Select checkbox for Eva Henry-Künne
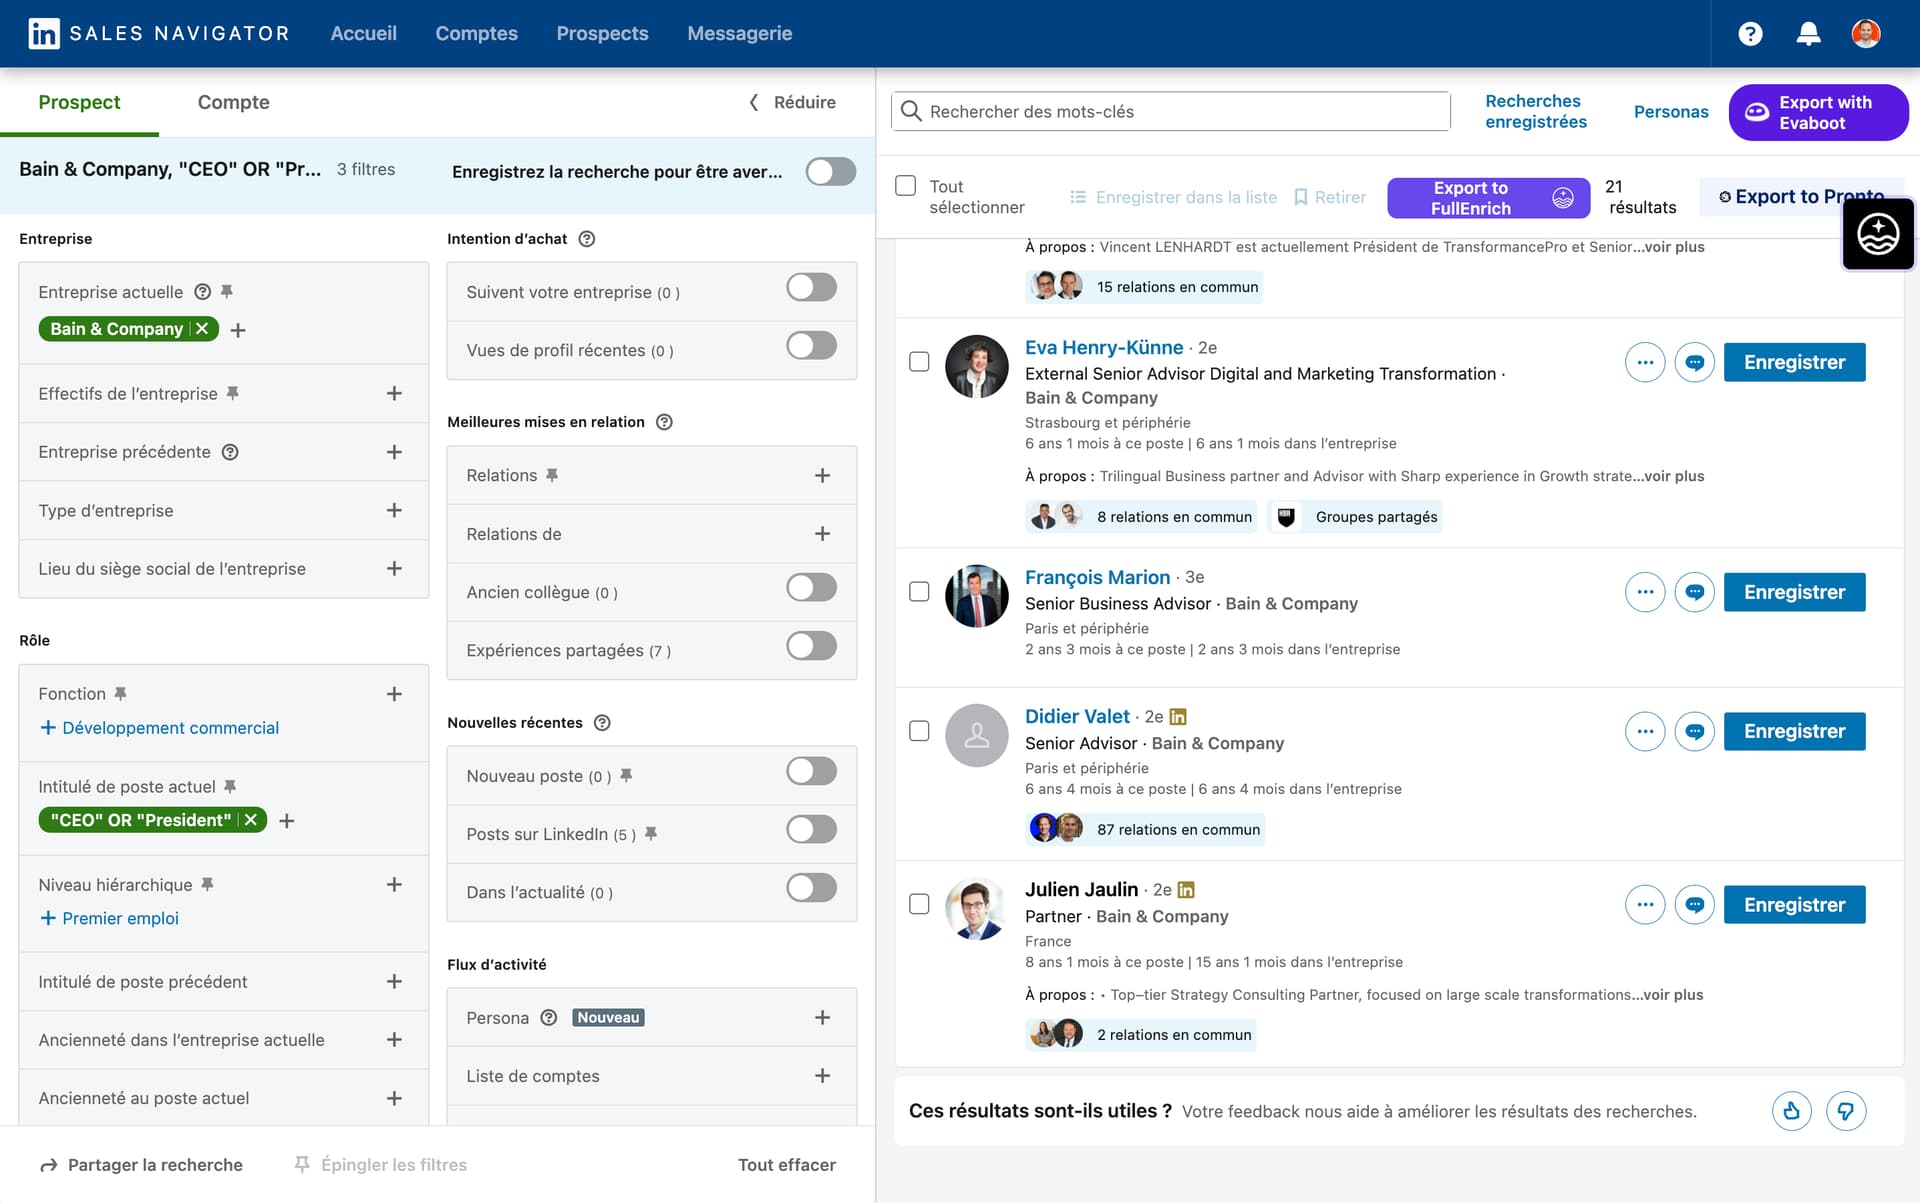1920x1203 pixels. click(x=919, y=362)
